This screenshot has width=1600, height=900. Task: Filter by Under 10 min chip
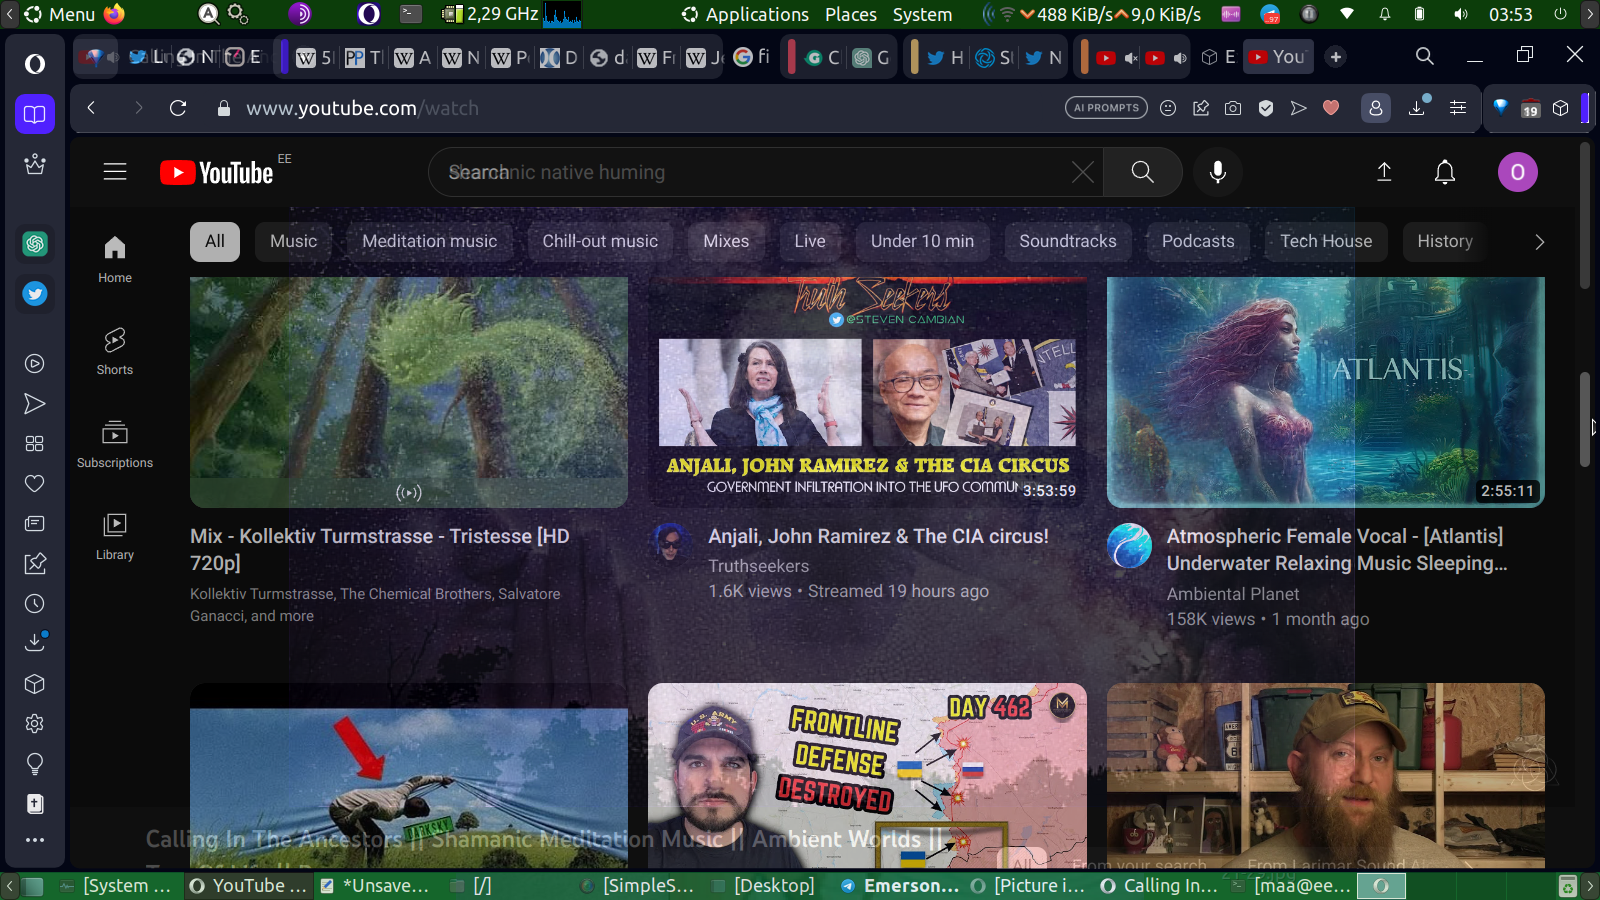922,242
